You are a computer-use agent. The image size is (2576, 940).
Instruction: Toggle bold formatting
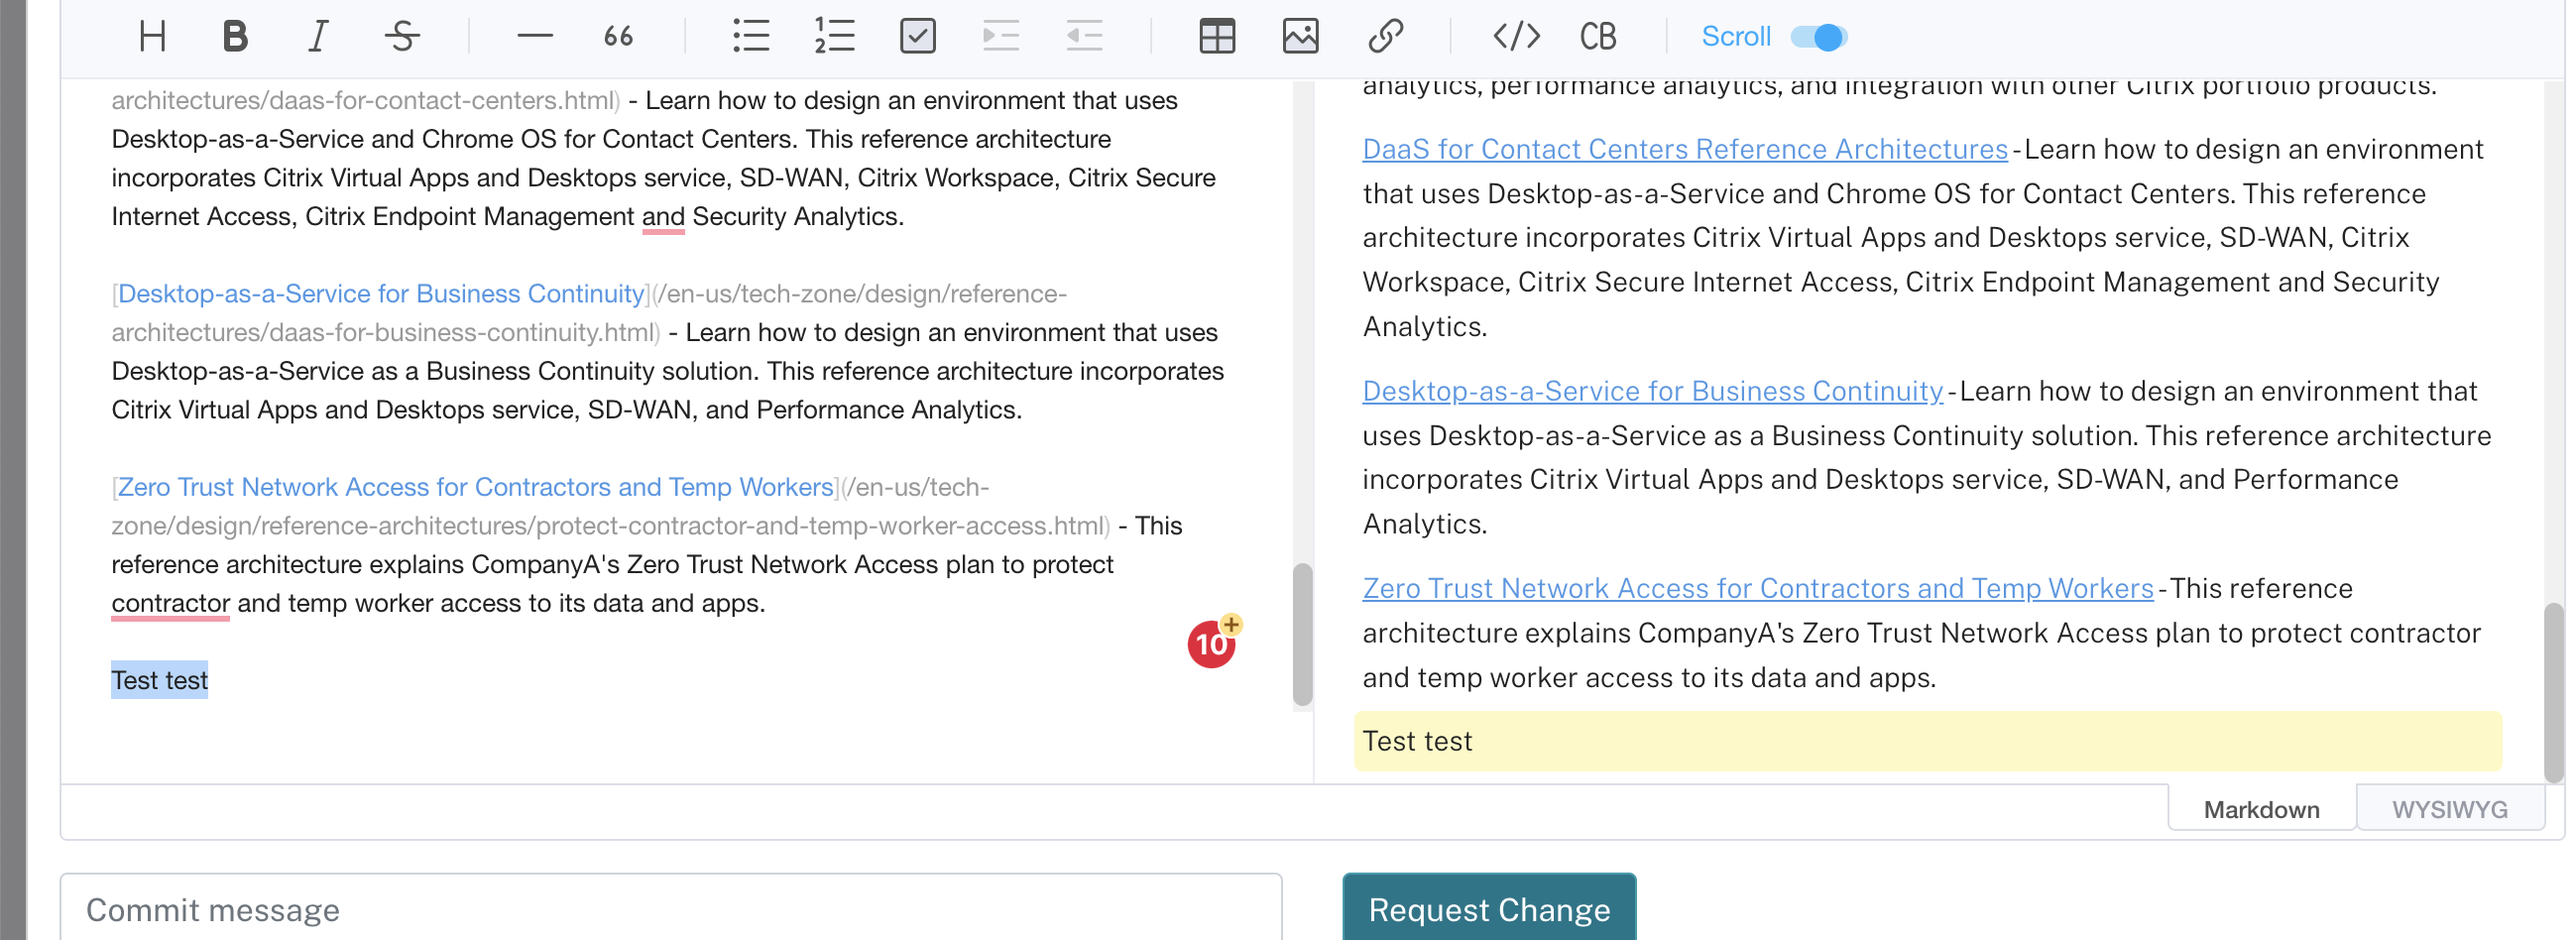point(235,37)
